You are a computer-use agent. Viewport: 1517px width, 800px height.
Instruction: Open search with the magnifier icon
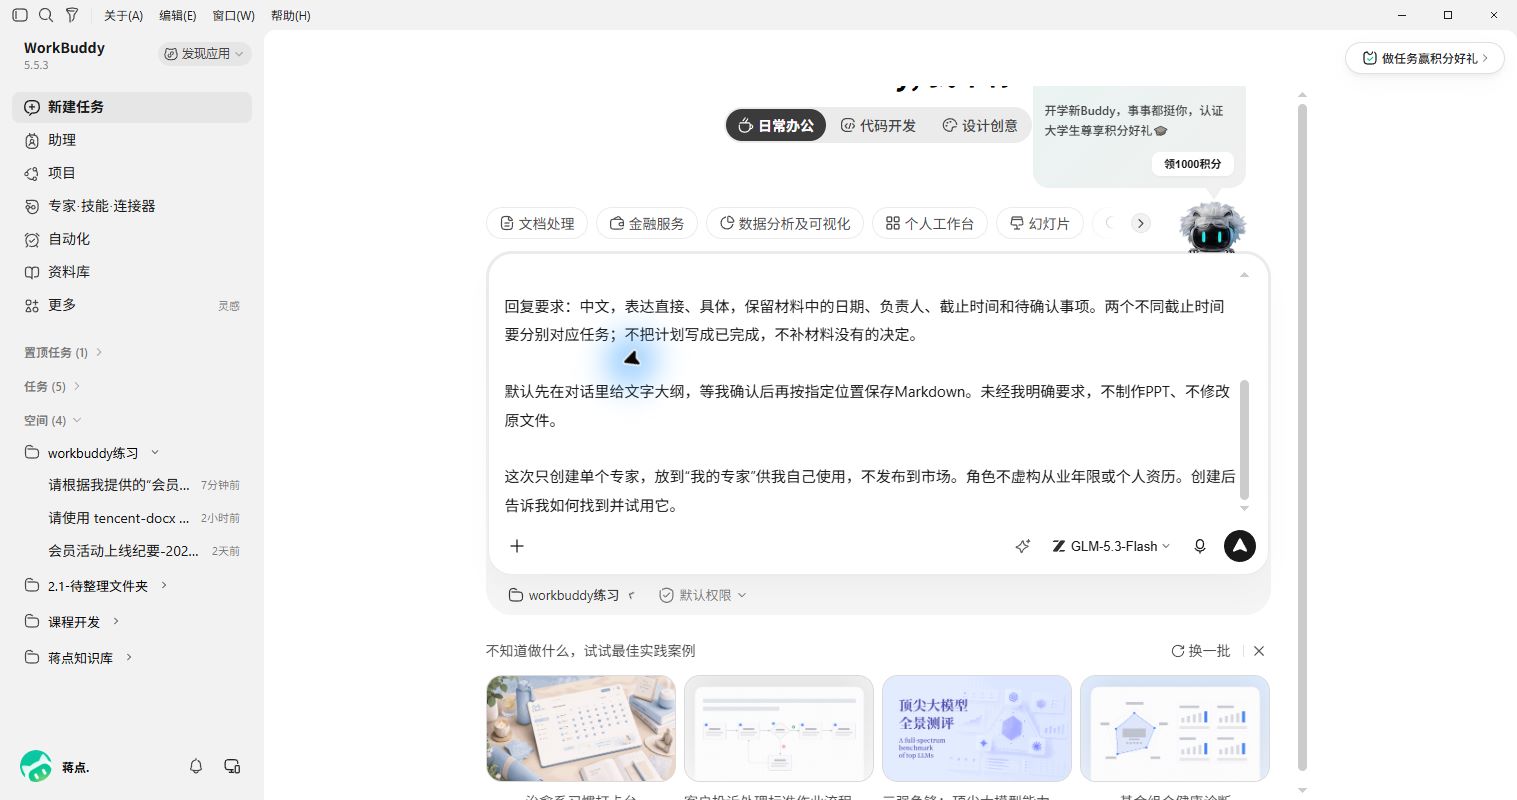coord(45,15)
